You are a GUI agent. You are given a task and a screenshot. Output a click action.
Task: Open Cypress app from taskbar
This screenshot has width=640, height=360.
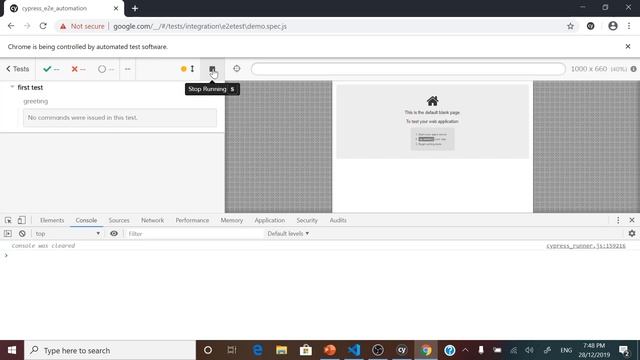(402, 350)
